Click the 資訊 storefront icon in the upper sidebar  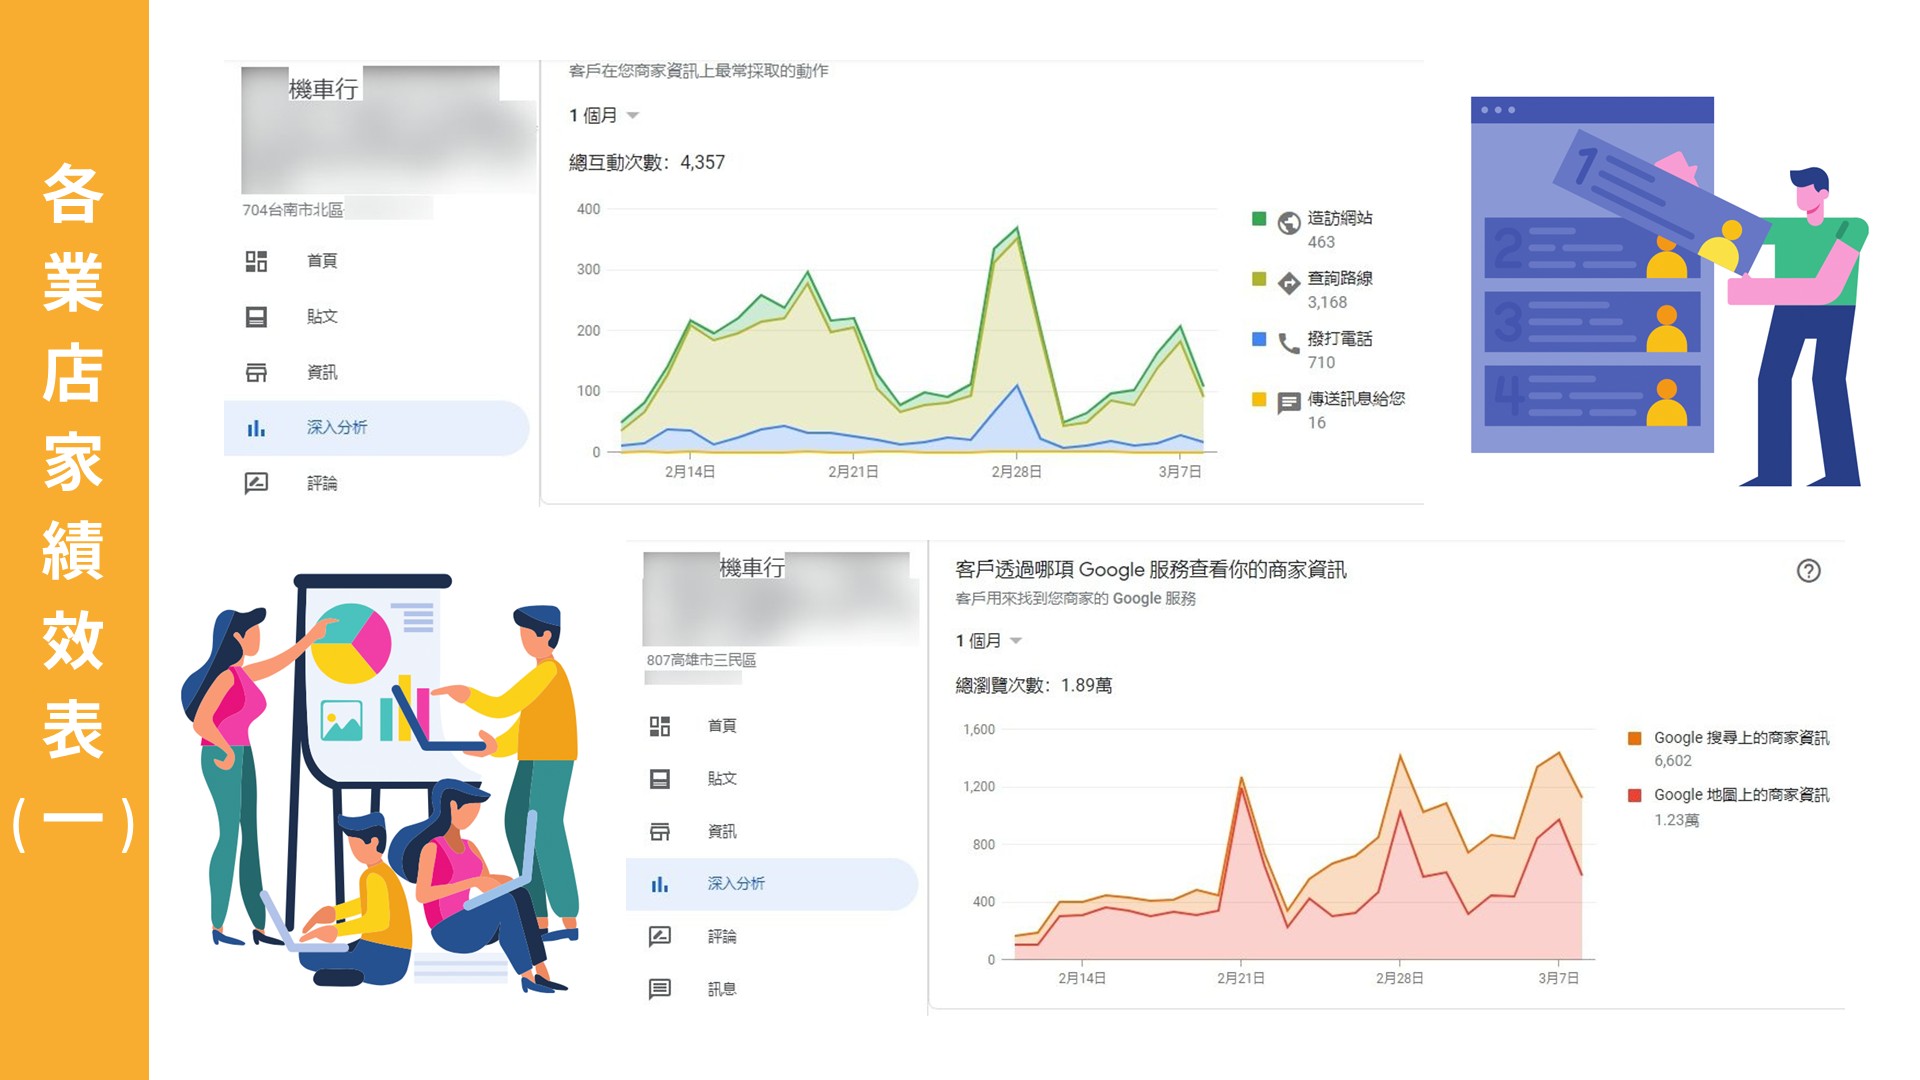(x=256, y=372)
